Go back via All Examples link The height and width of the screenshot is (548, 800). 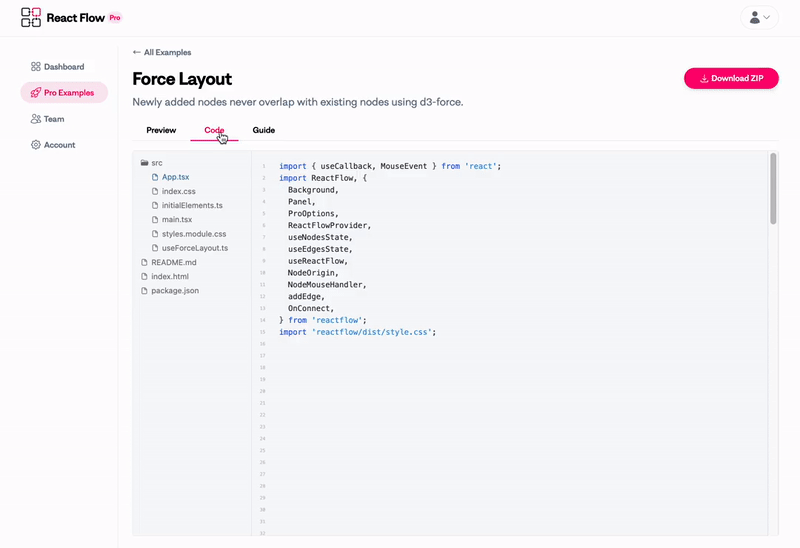click(162, 52)
